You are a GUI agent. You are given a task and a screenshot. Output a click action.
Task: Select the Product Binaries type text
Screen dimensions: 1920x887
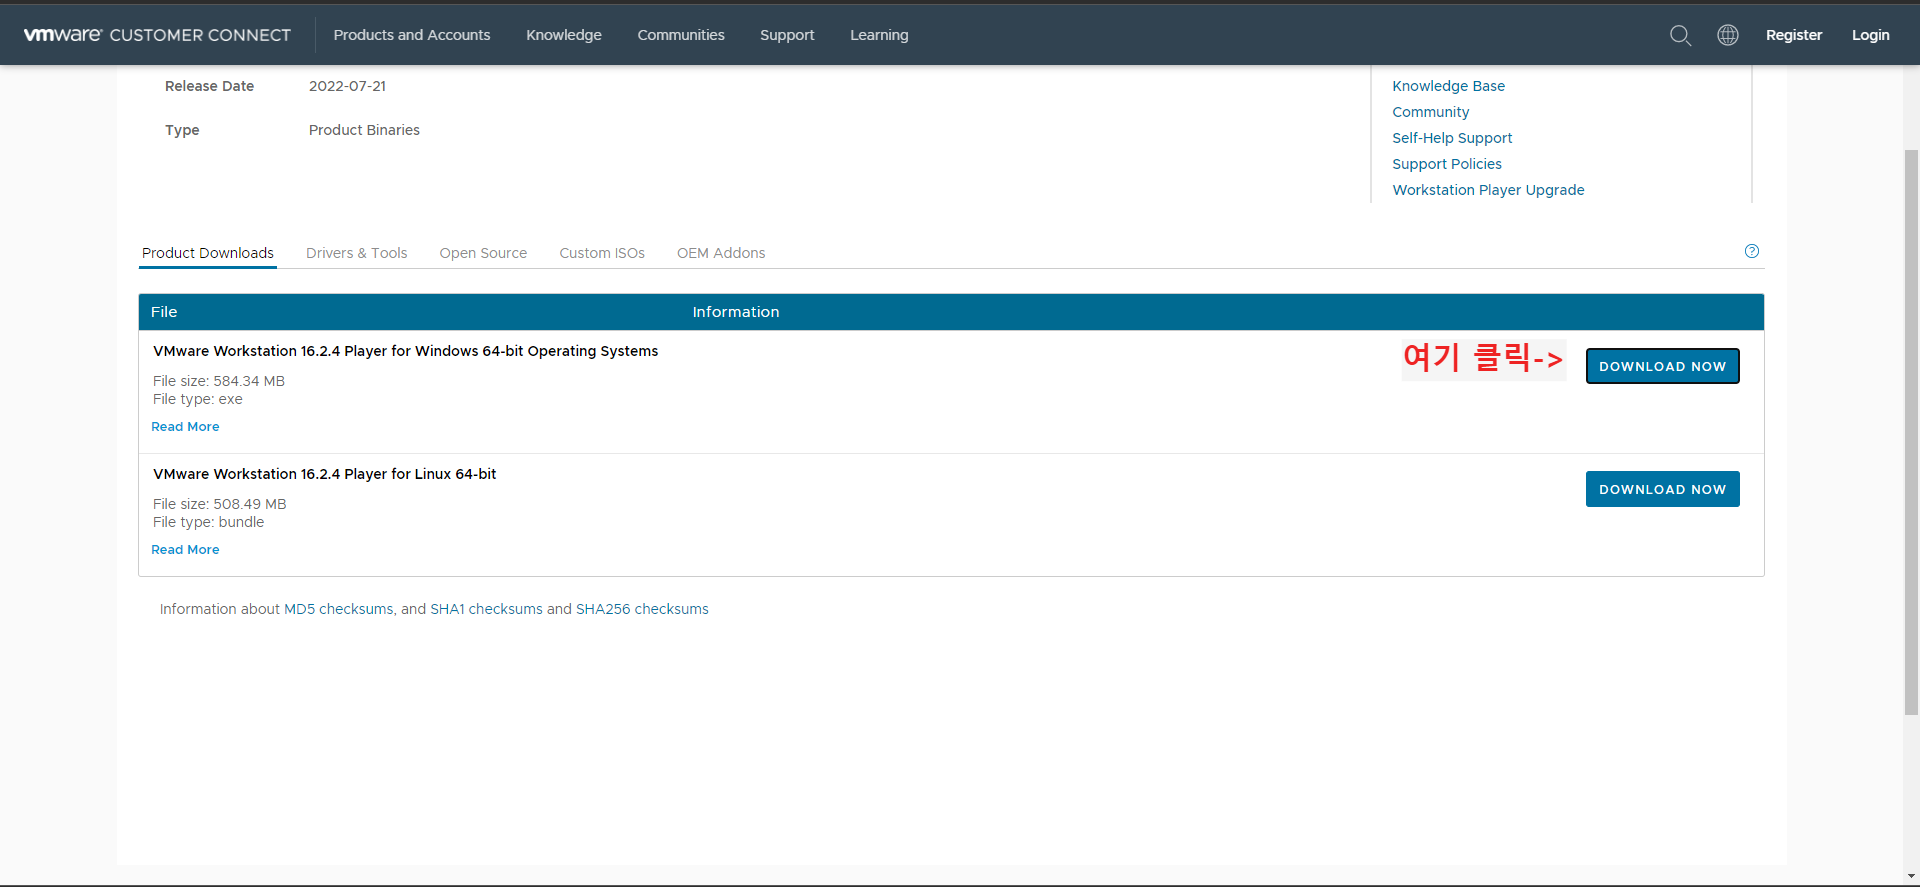click(364, 130)
